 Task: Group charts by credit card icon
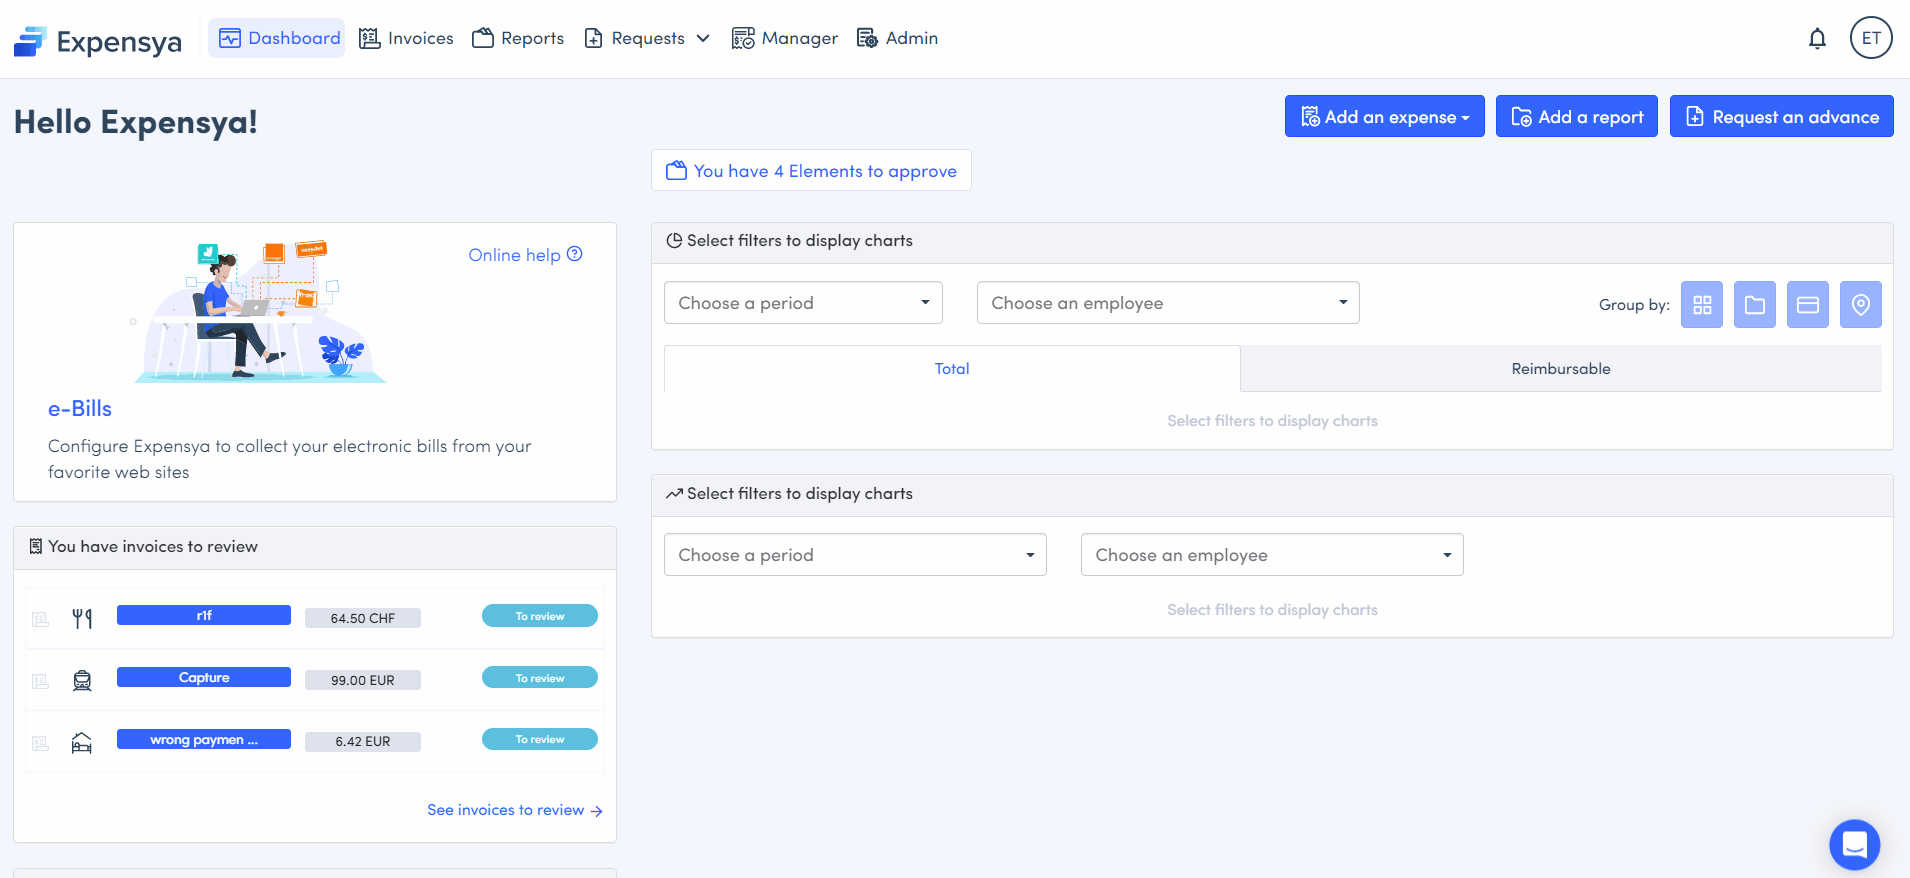coord(1807,305)
